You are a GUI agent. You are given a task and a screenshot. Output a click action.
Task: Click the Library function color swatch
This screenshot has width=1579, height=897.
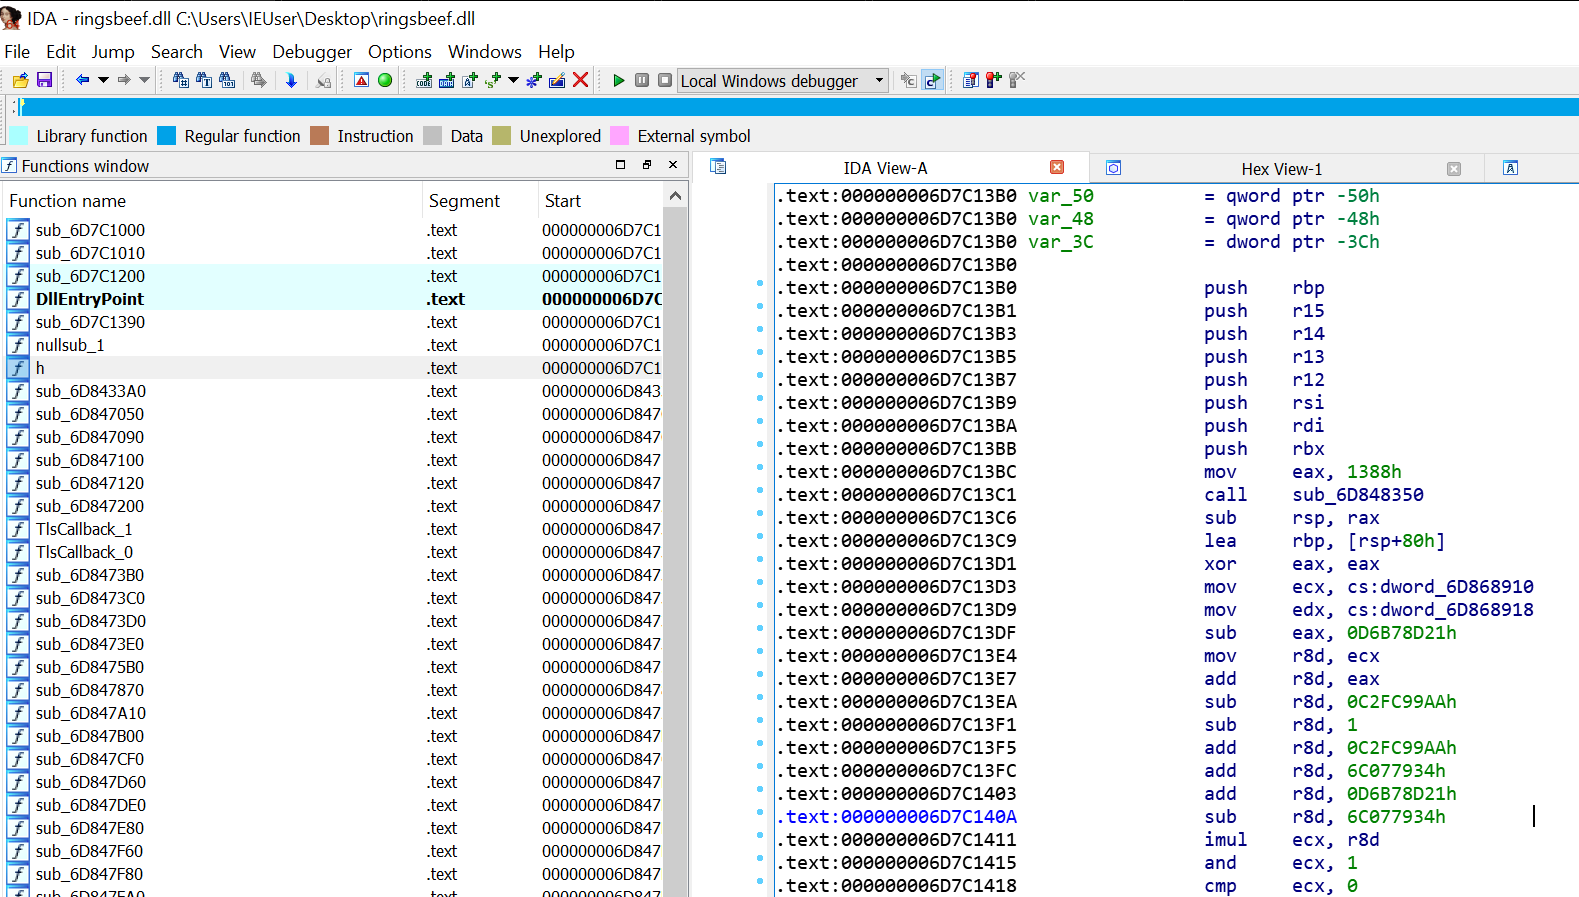coord(19,136)
